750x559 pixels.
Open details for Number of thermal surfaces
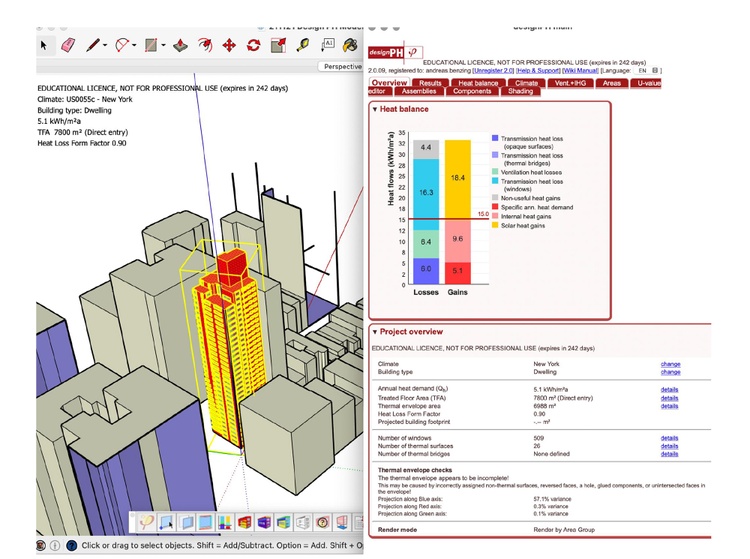(x=669, y=446)
